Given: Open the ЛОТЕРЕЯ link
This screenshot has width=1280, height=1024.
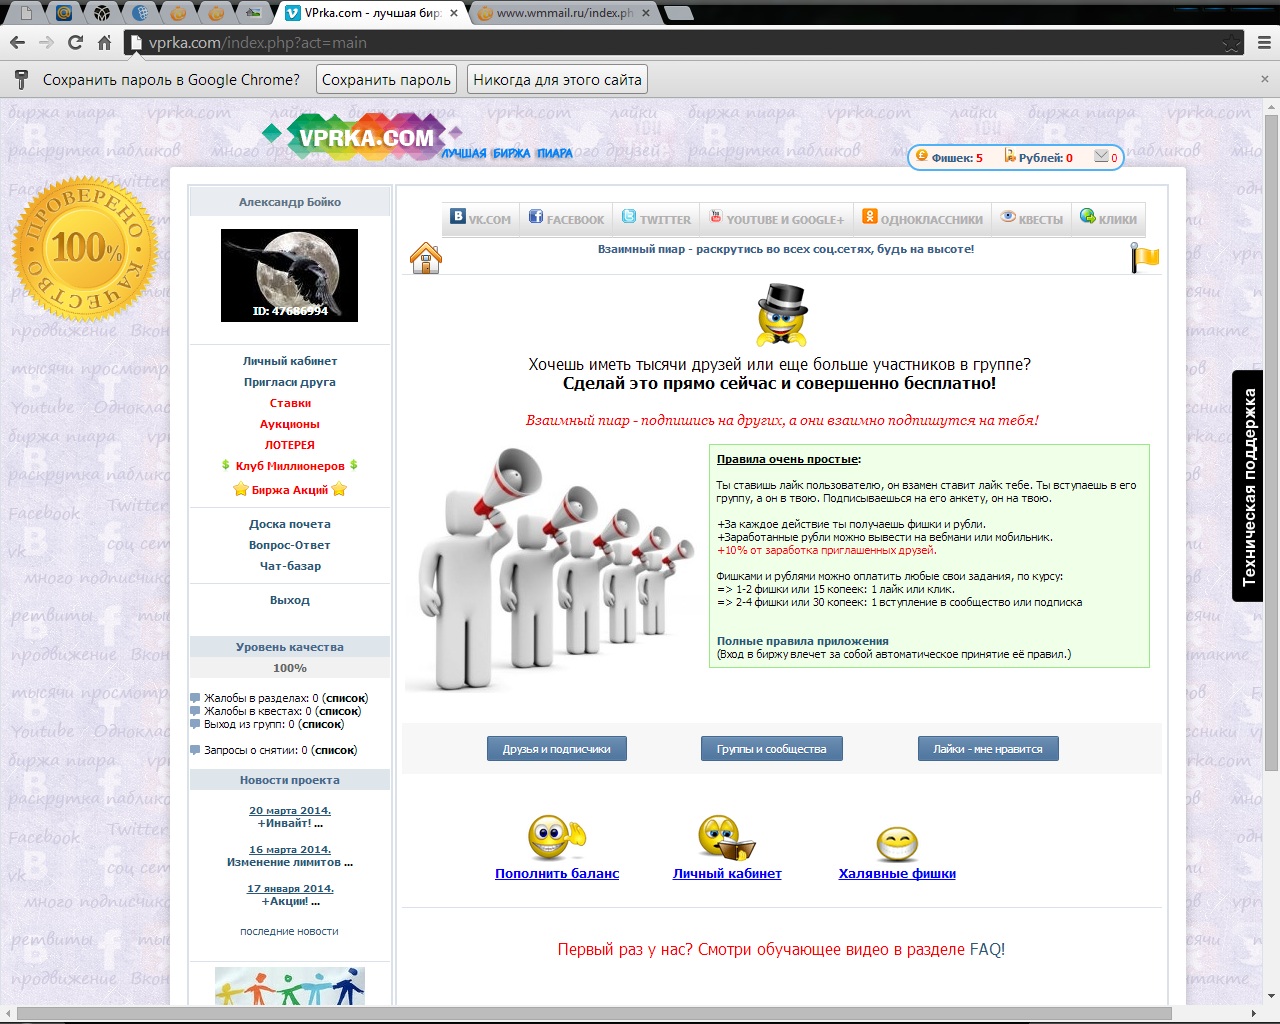Looking at the screenshot, I should (x=290, y=445).
